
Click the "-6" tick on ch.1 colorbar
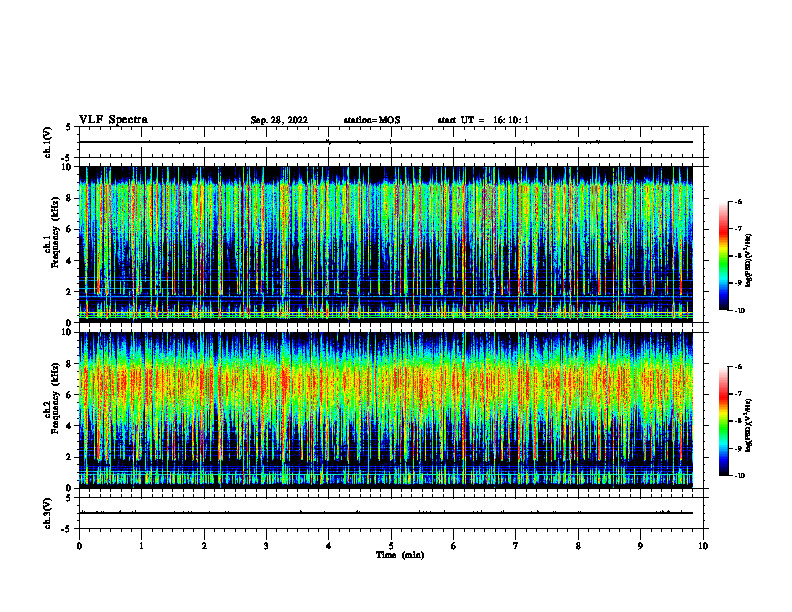tap(738, 201)
